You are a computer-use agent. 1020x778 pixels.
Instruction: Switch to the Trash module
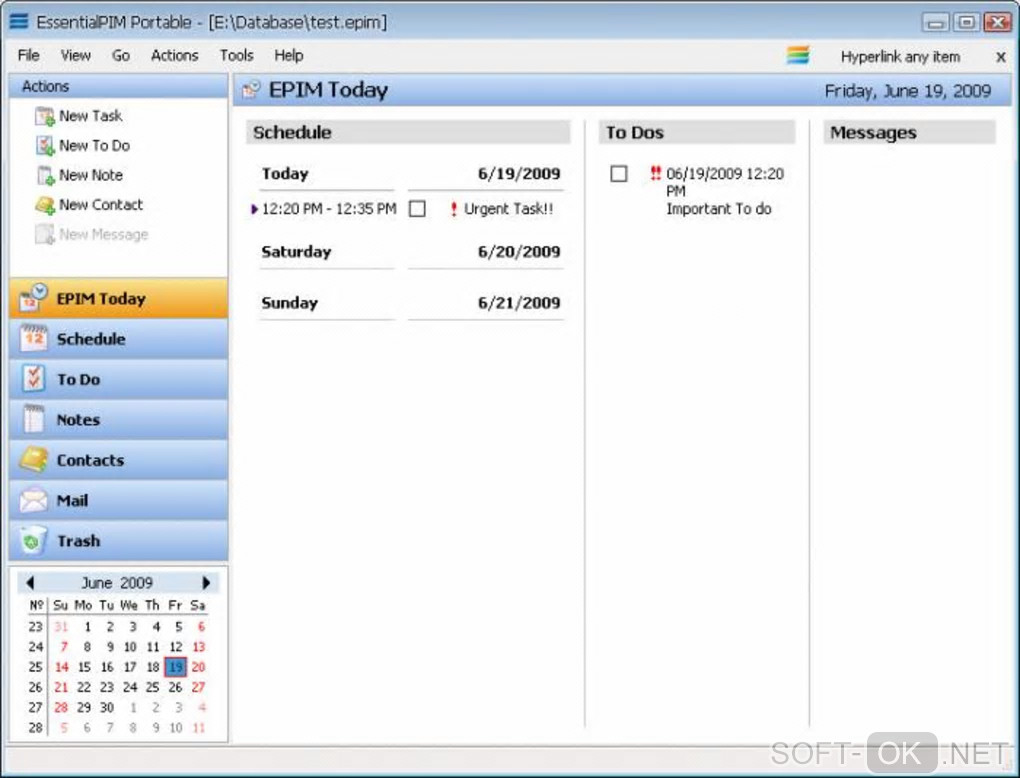coord(118,540)
